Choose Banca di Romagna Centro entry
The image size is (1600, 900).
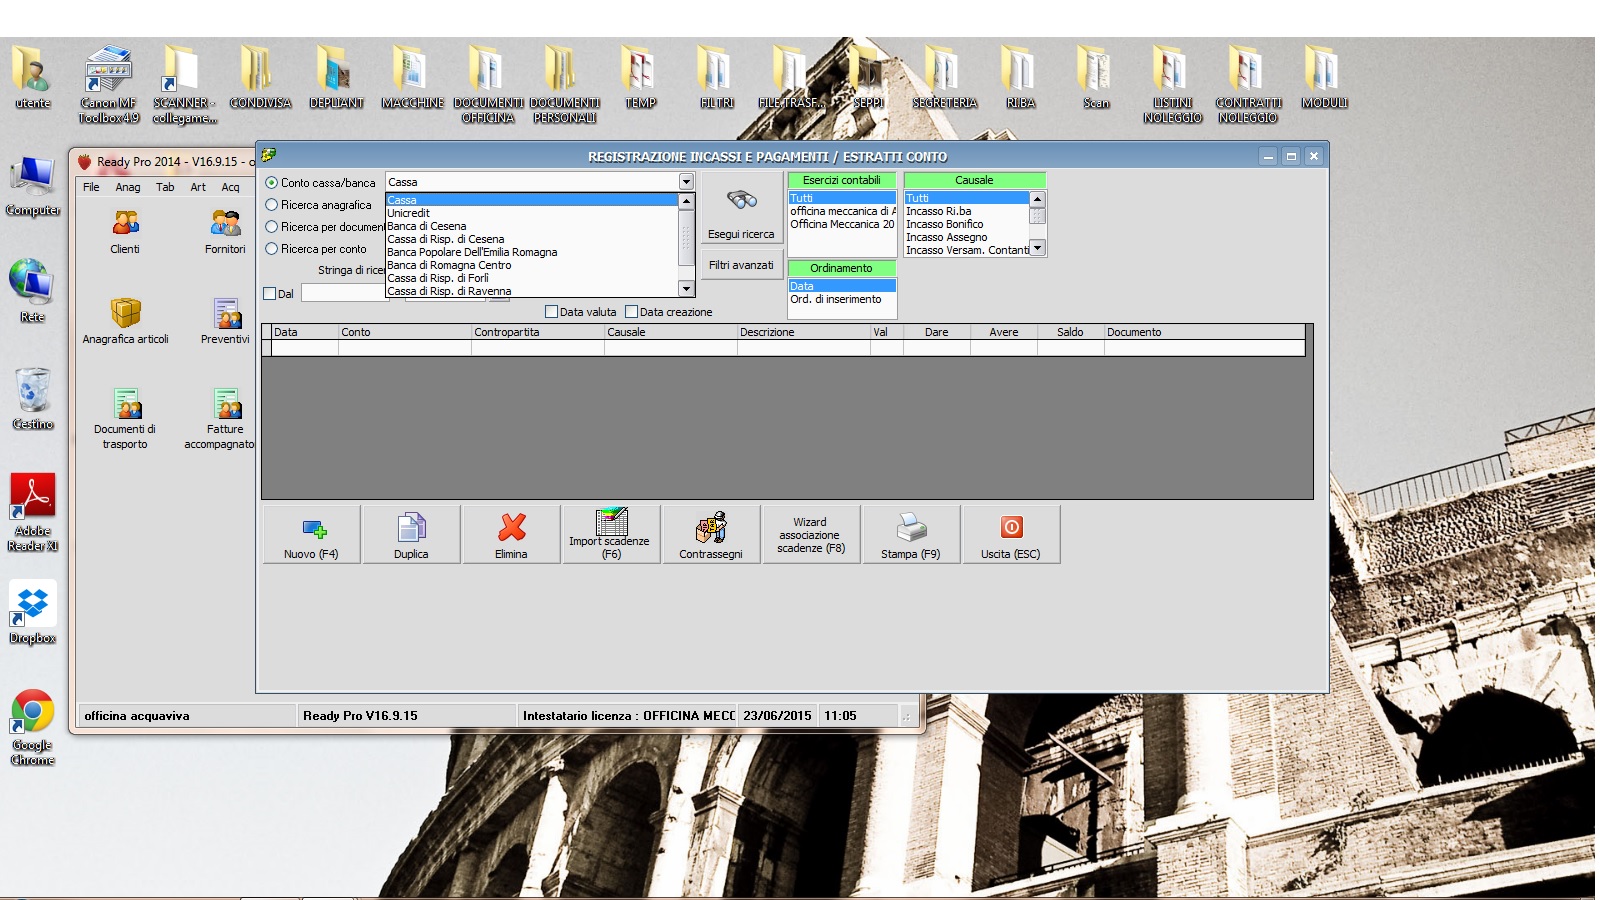[x=532, y=265]
